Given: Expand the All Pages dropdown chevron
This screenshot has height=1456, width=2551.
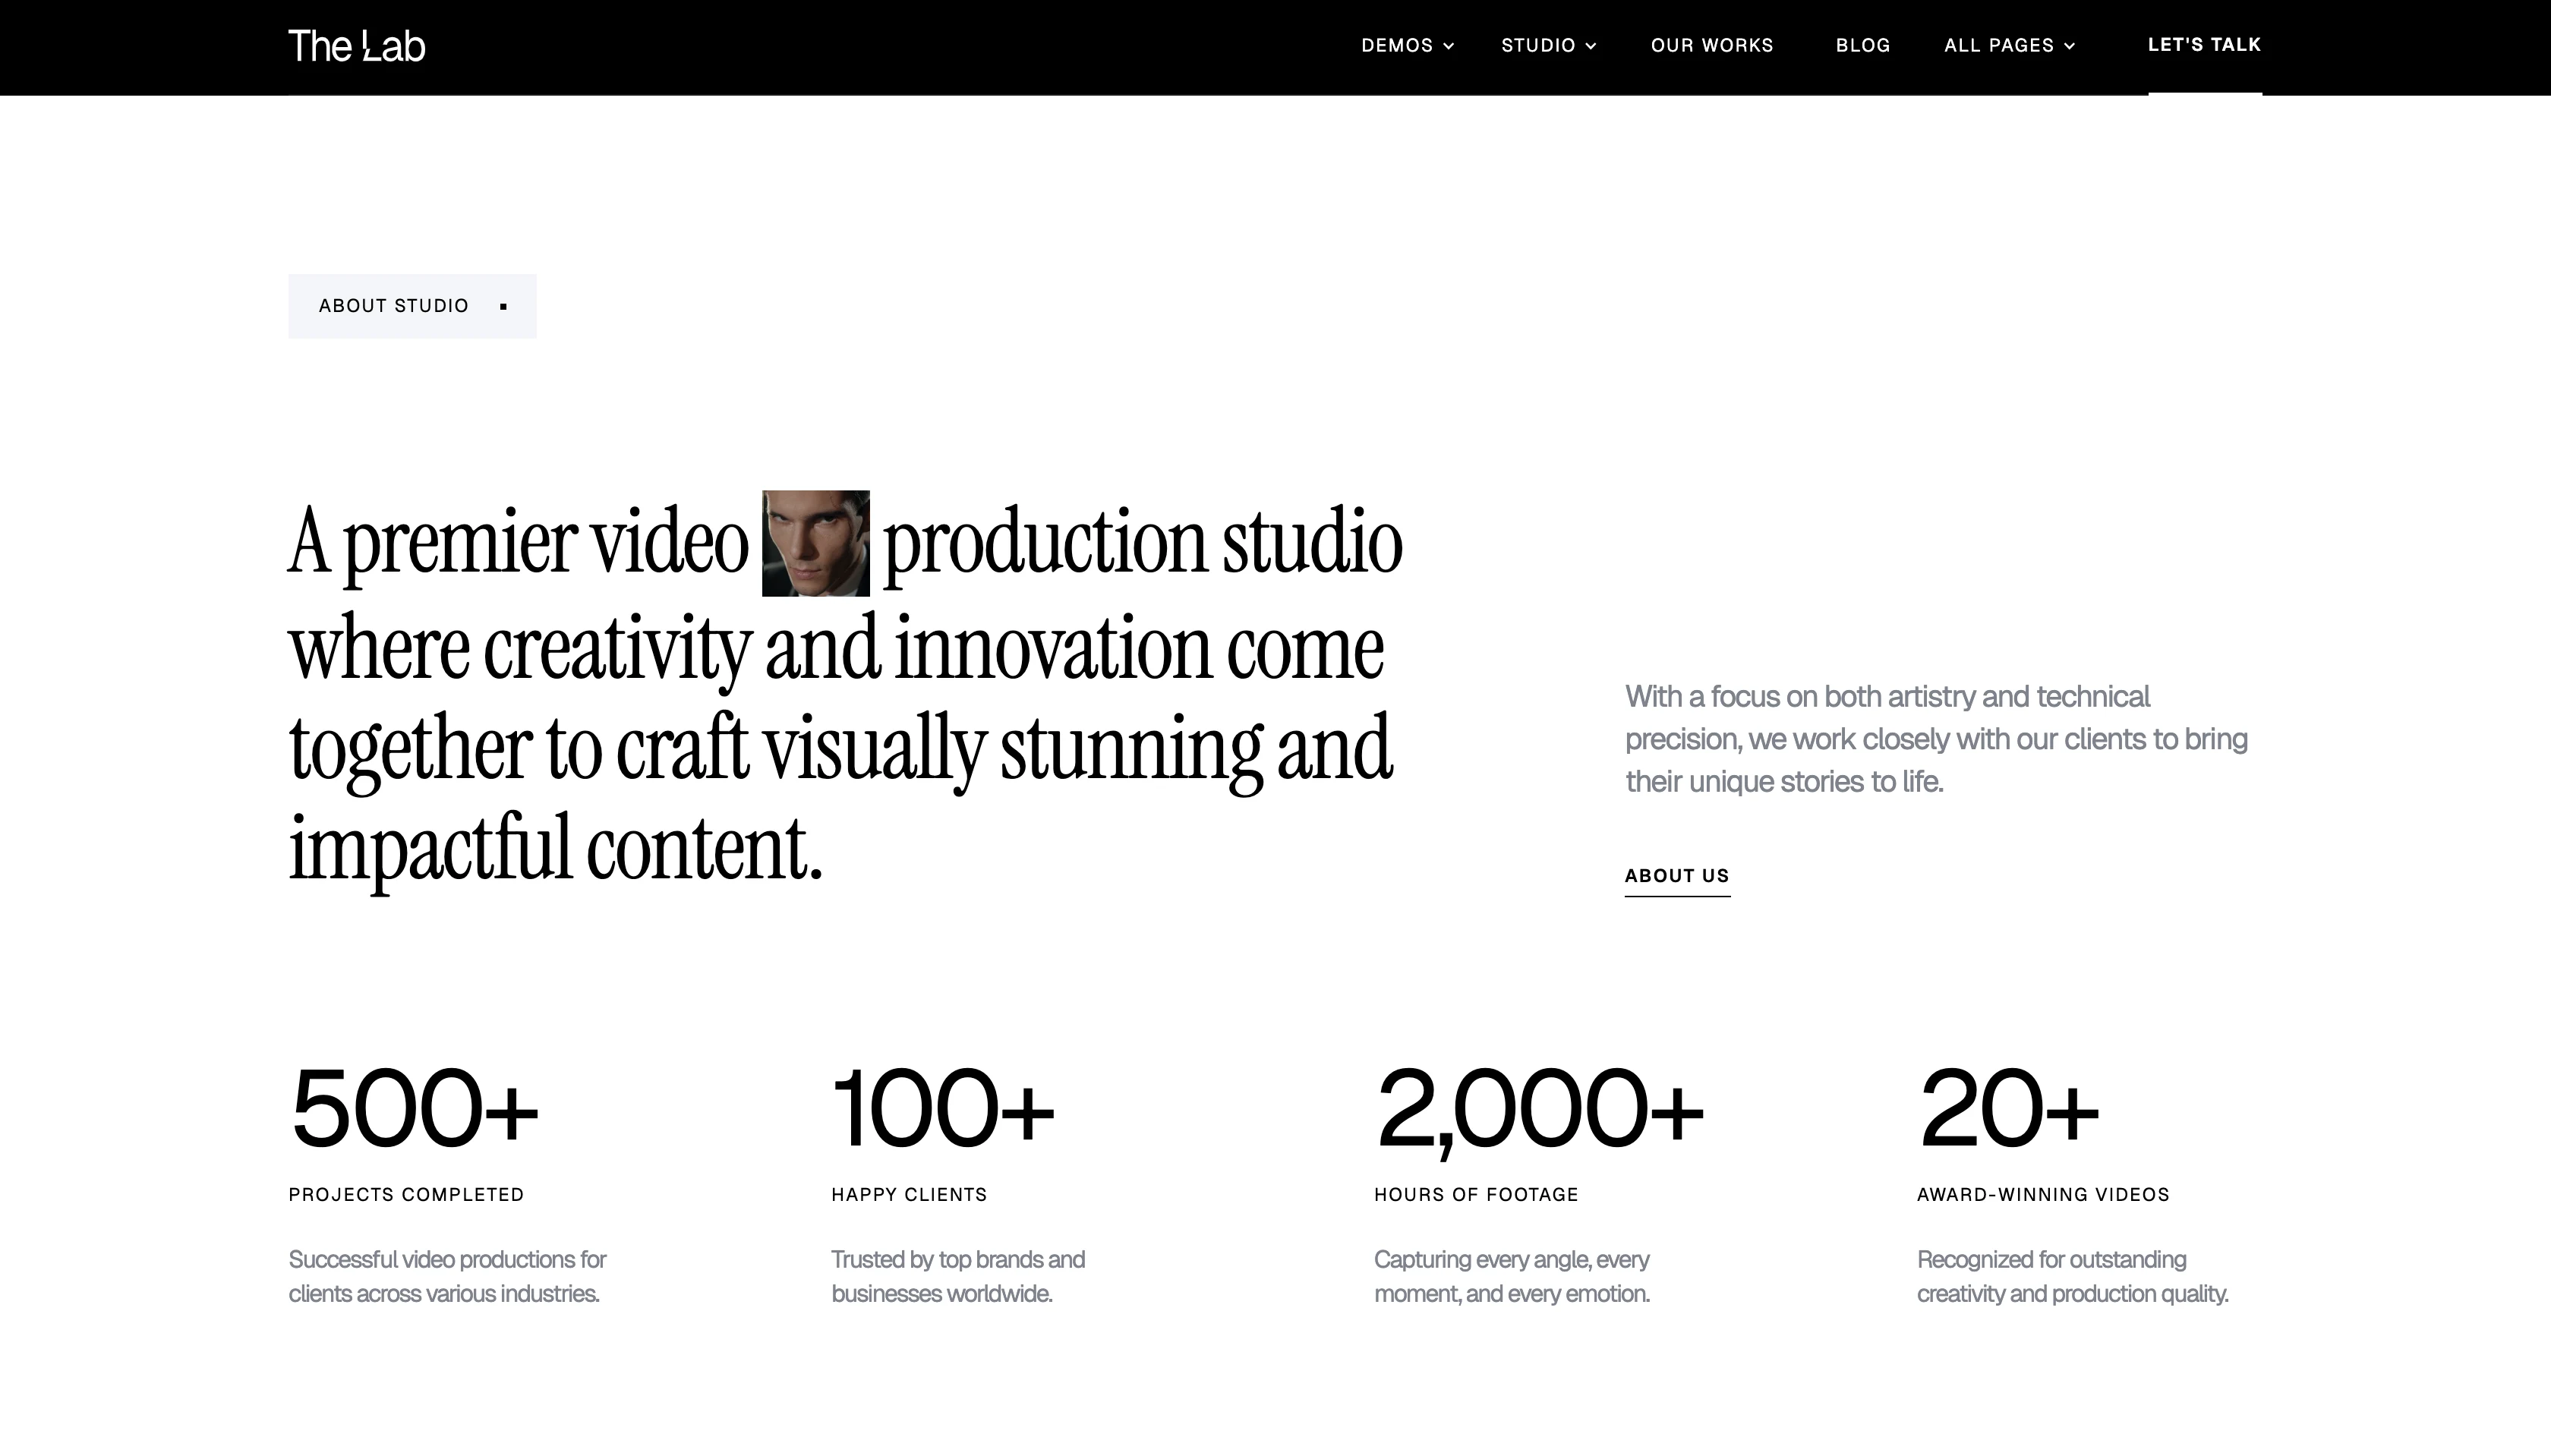Looking at the screenshot, I should pyautogui.click(x=2069, y=46).
